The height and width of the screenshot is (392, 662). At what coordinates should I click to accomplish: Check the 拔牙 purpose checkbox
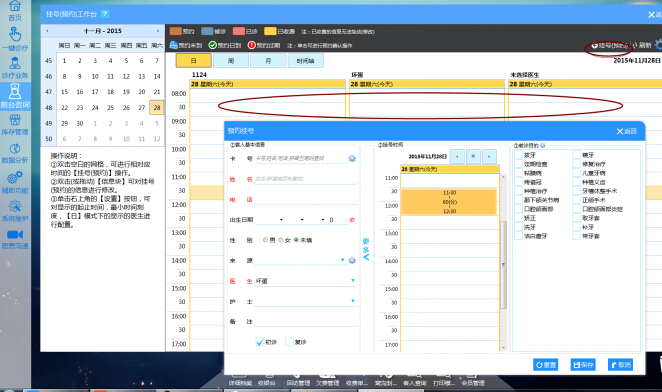(x=518, y=155)
